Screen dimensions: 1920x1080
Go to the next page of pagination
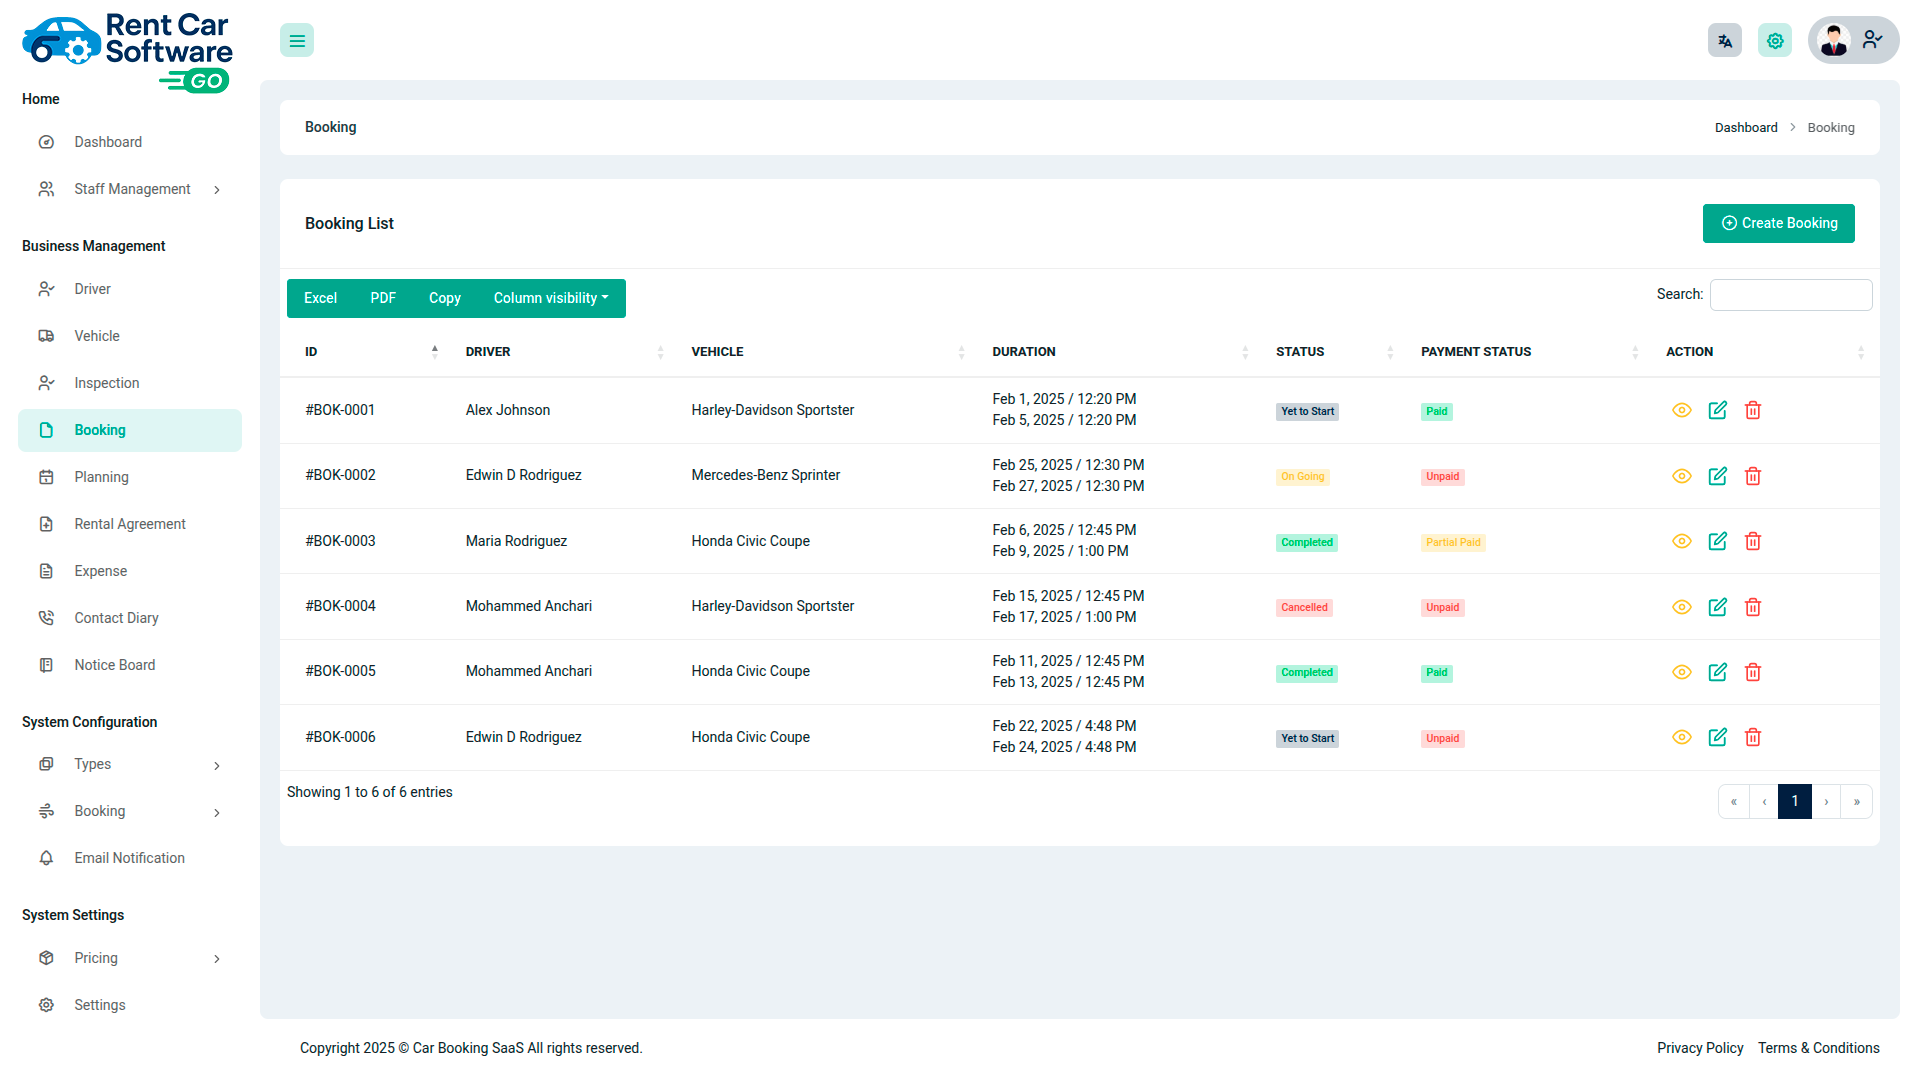pyautogui.click(x=1826, y=801)
